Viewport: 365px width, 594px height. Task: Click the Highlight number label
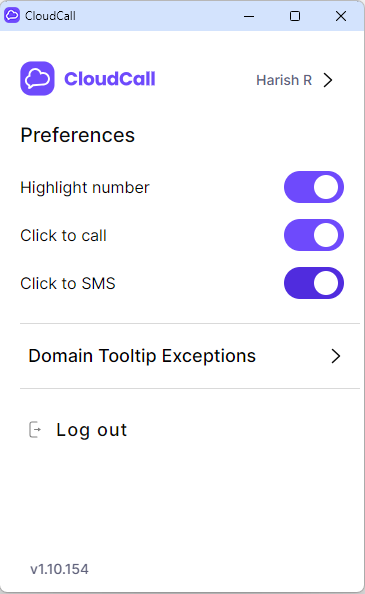85,188
